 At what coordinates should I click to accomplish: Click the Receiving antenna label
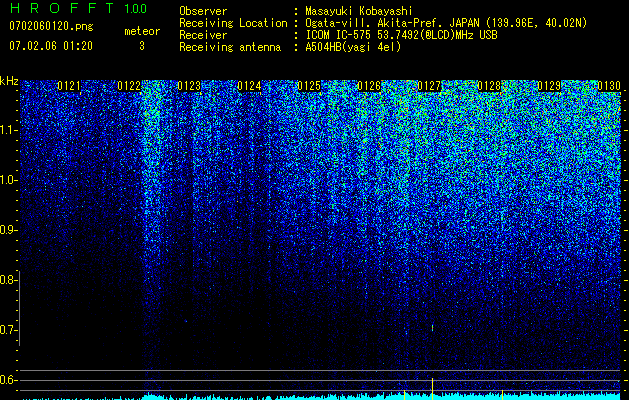click(230, 47)
